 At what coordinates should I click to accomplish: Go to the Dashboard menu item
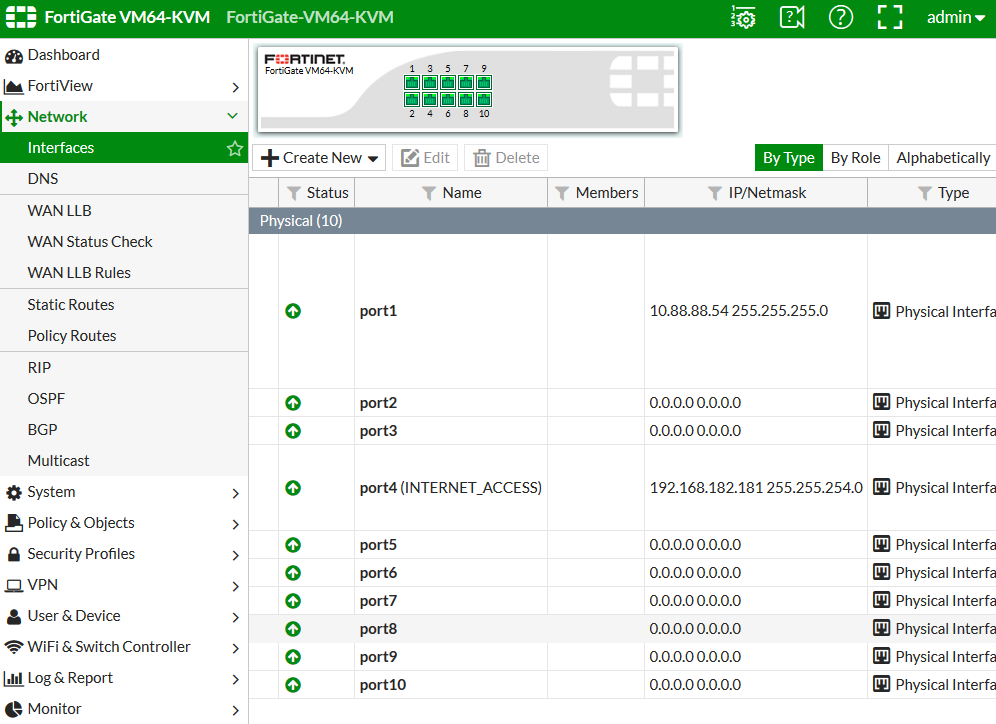point(63,55)
